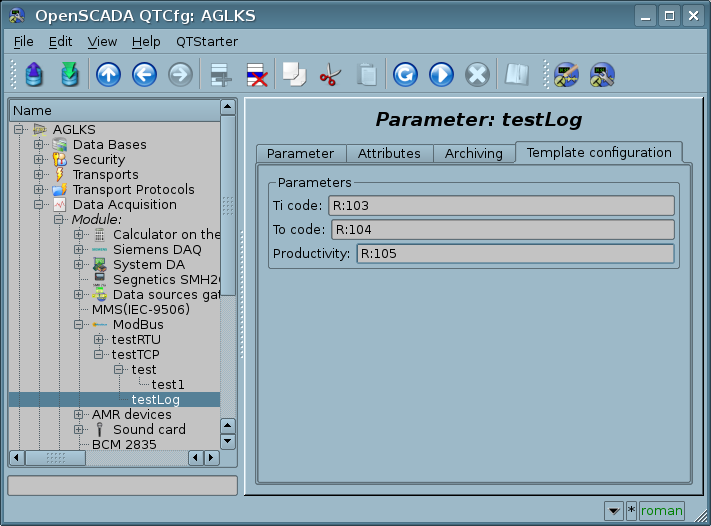The image size is (711, 526).
Task: Expand the Data Bases tree node
Action: point(39,145)
